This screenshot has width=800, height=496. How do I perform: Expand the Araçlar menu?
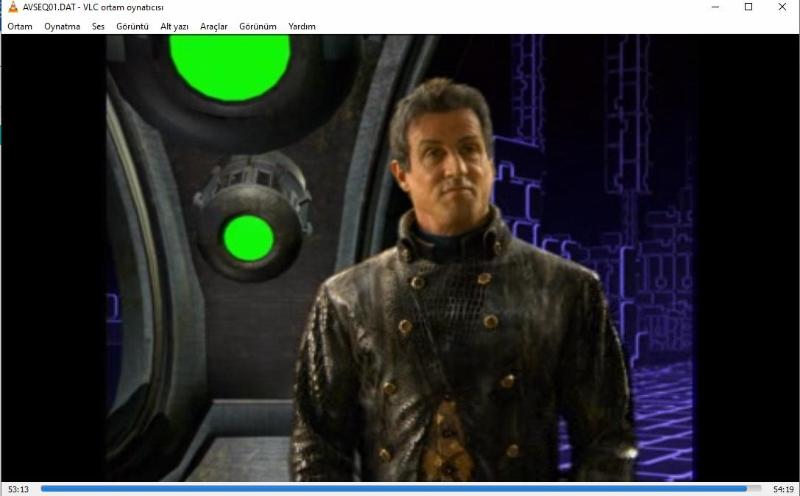214,26
